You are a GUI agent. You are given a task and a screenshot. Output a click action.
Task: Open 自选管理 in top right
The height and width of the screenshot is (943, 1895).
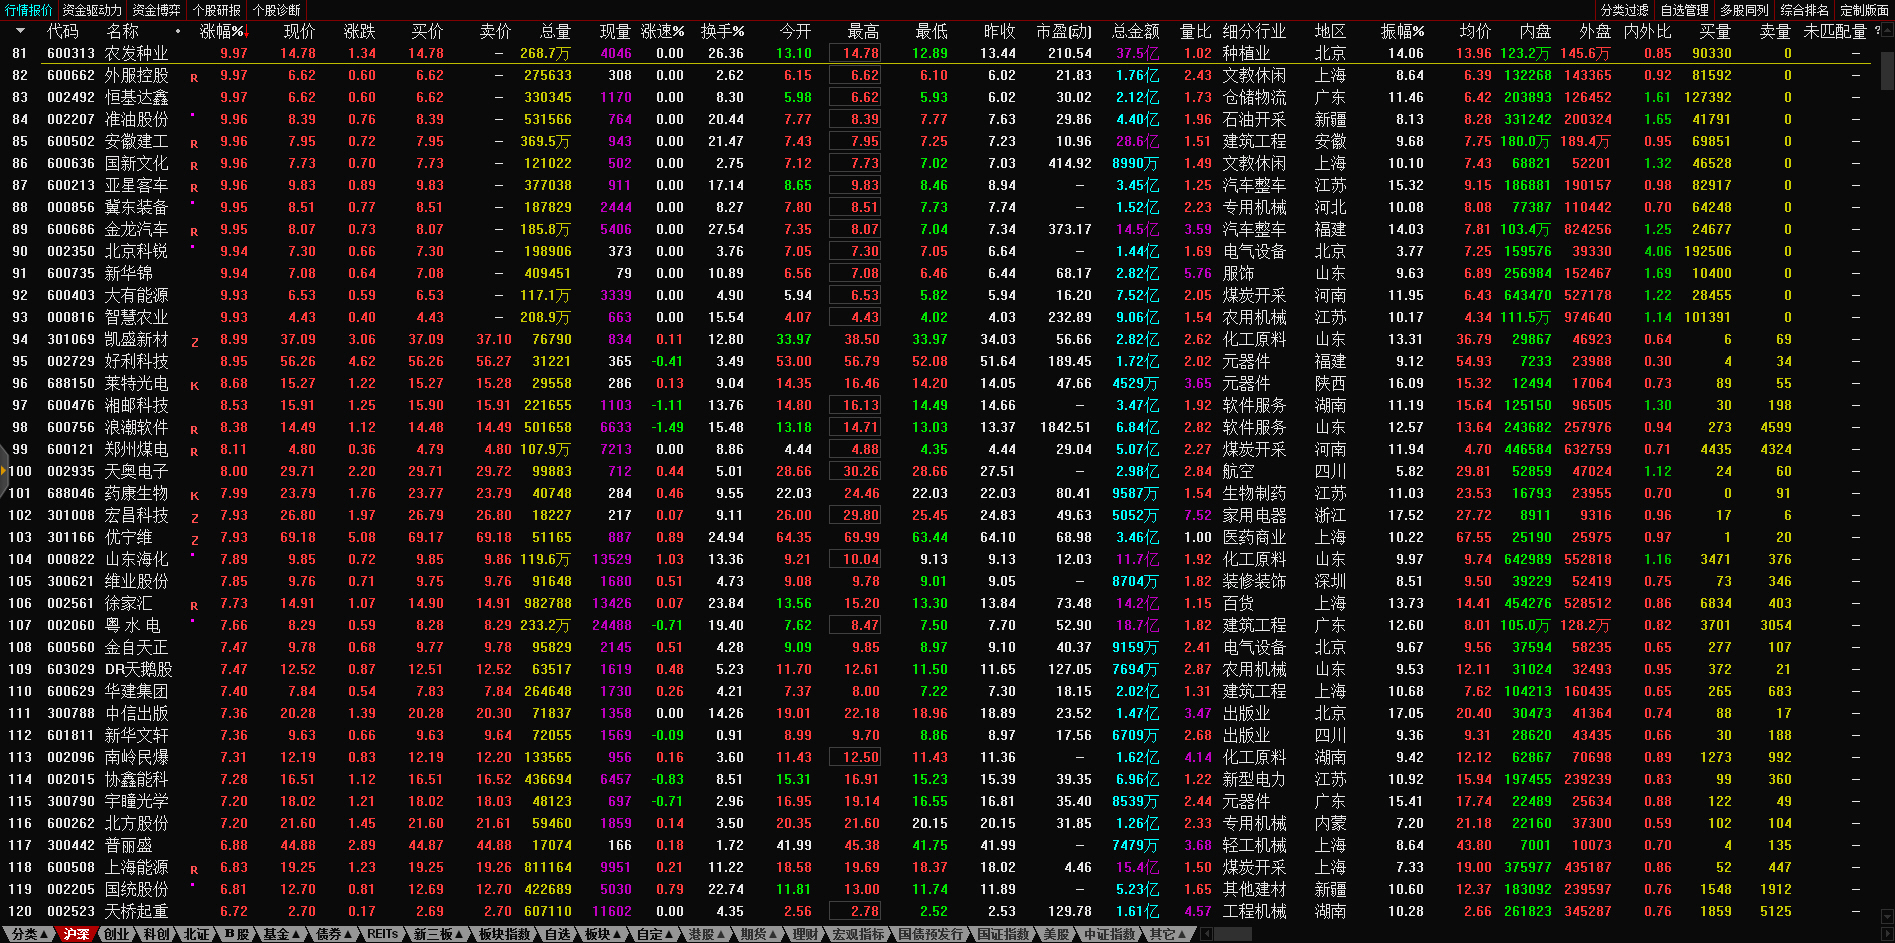tap(1684, 10)
